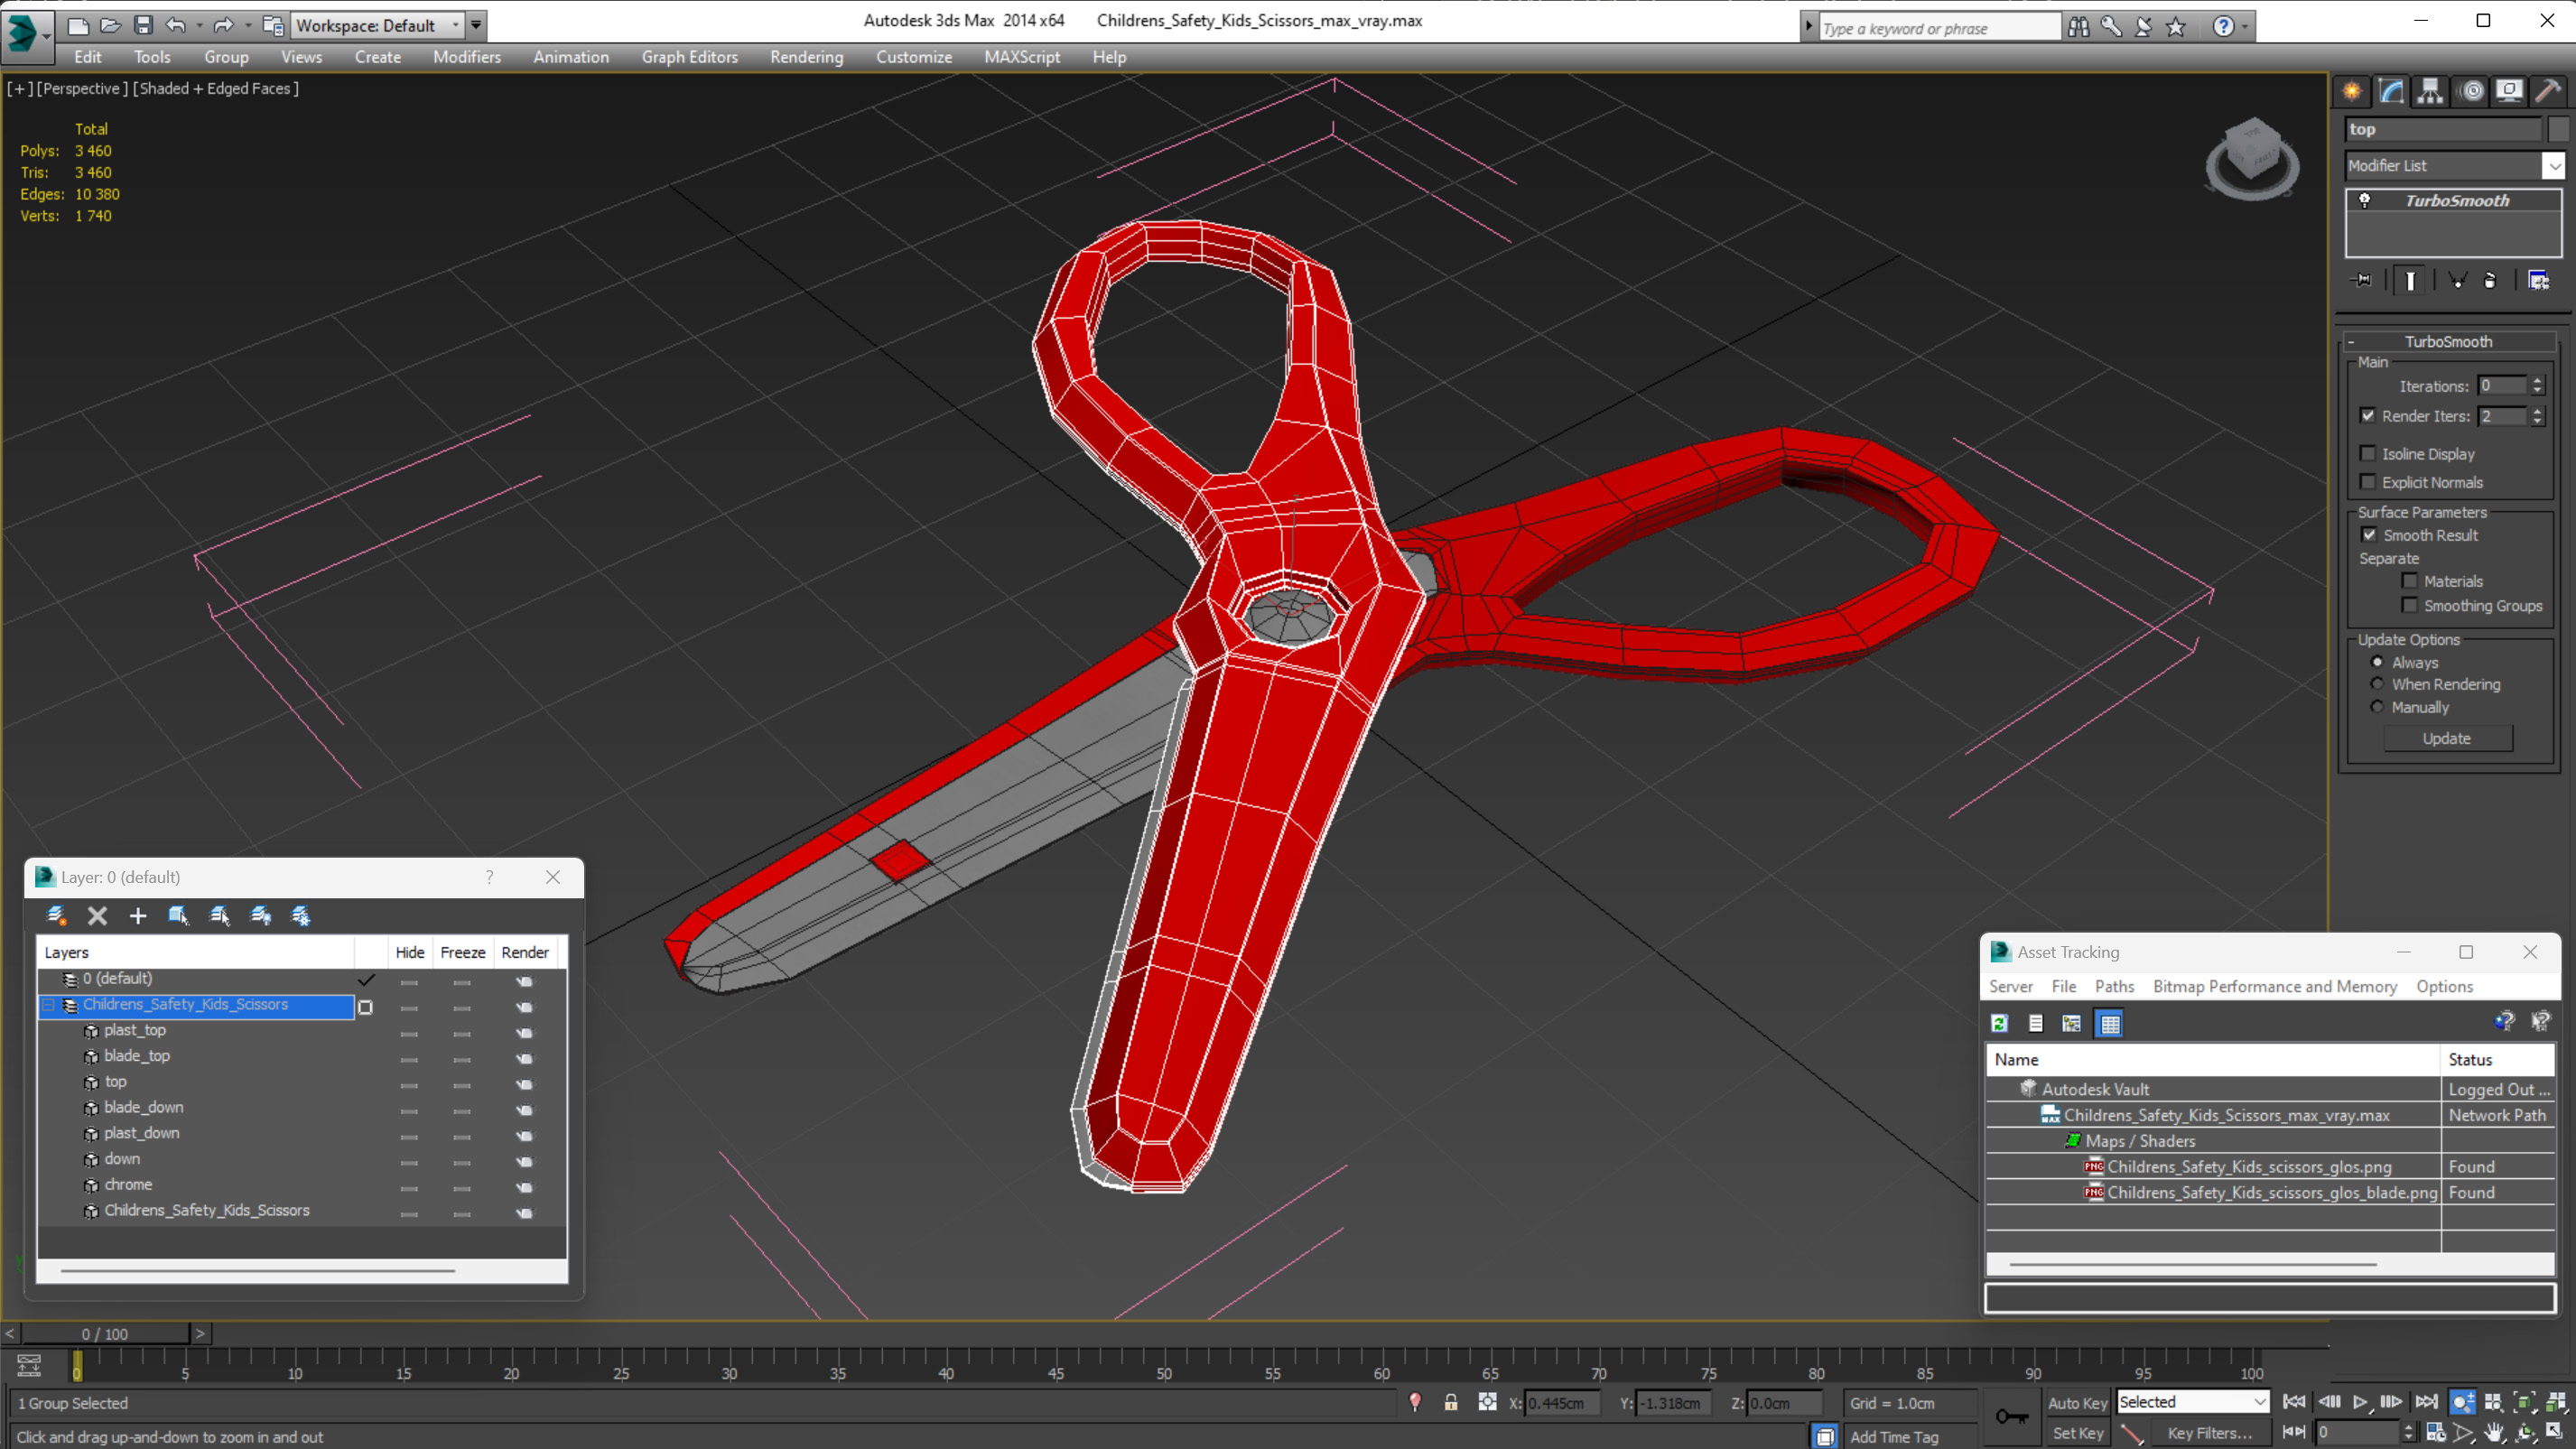Click the Iterations spinner arrows

[2537, 385]
